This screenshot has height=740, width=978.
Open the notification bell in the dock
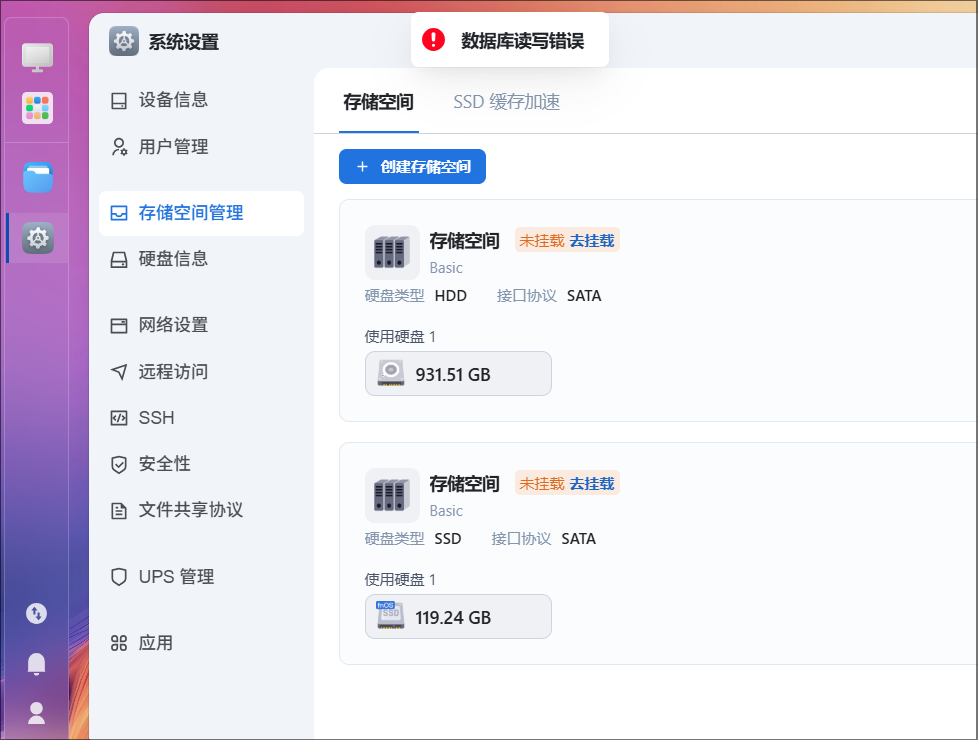tap(36, 664)
